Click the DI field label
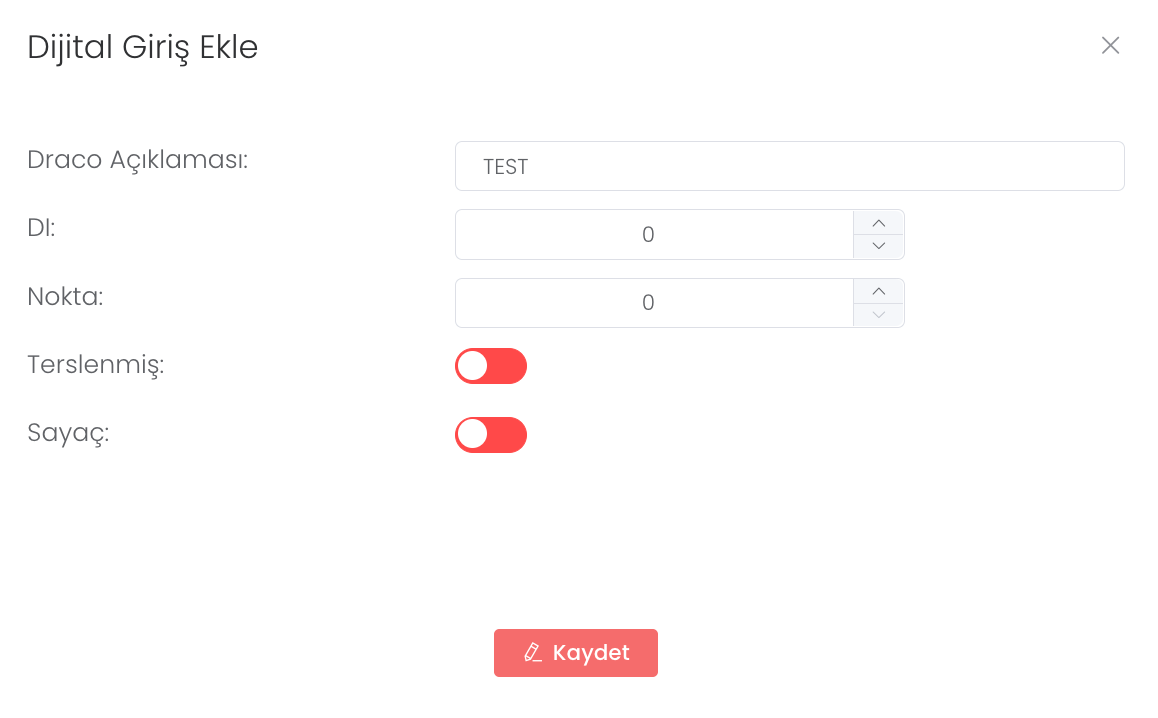This screenshot has height=718, width=1158. (41, 228)
